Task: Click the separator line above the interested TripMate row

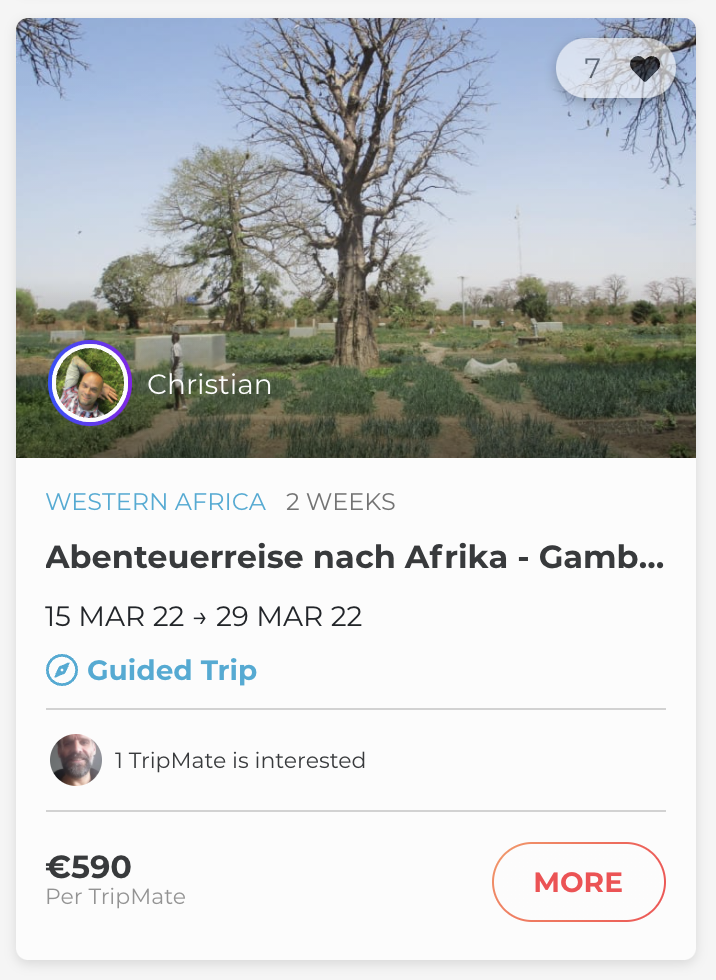Action: point(356,709)
